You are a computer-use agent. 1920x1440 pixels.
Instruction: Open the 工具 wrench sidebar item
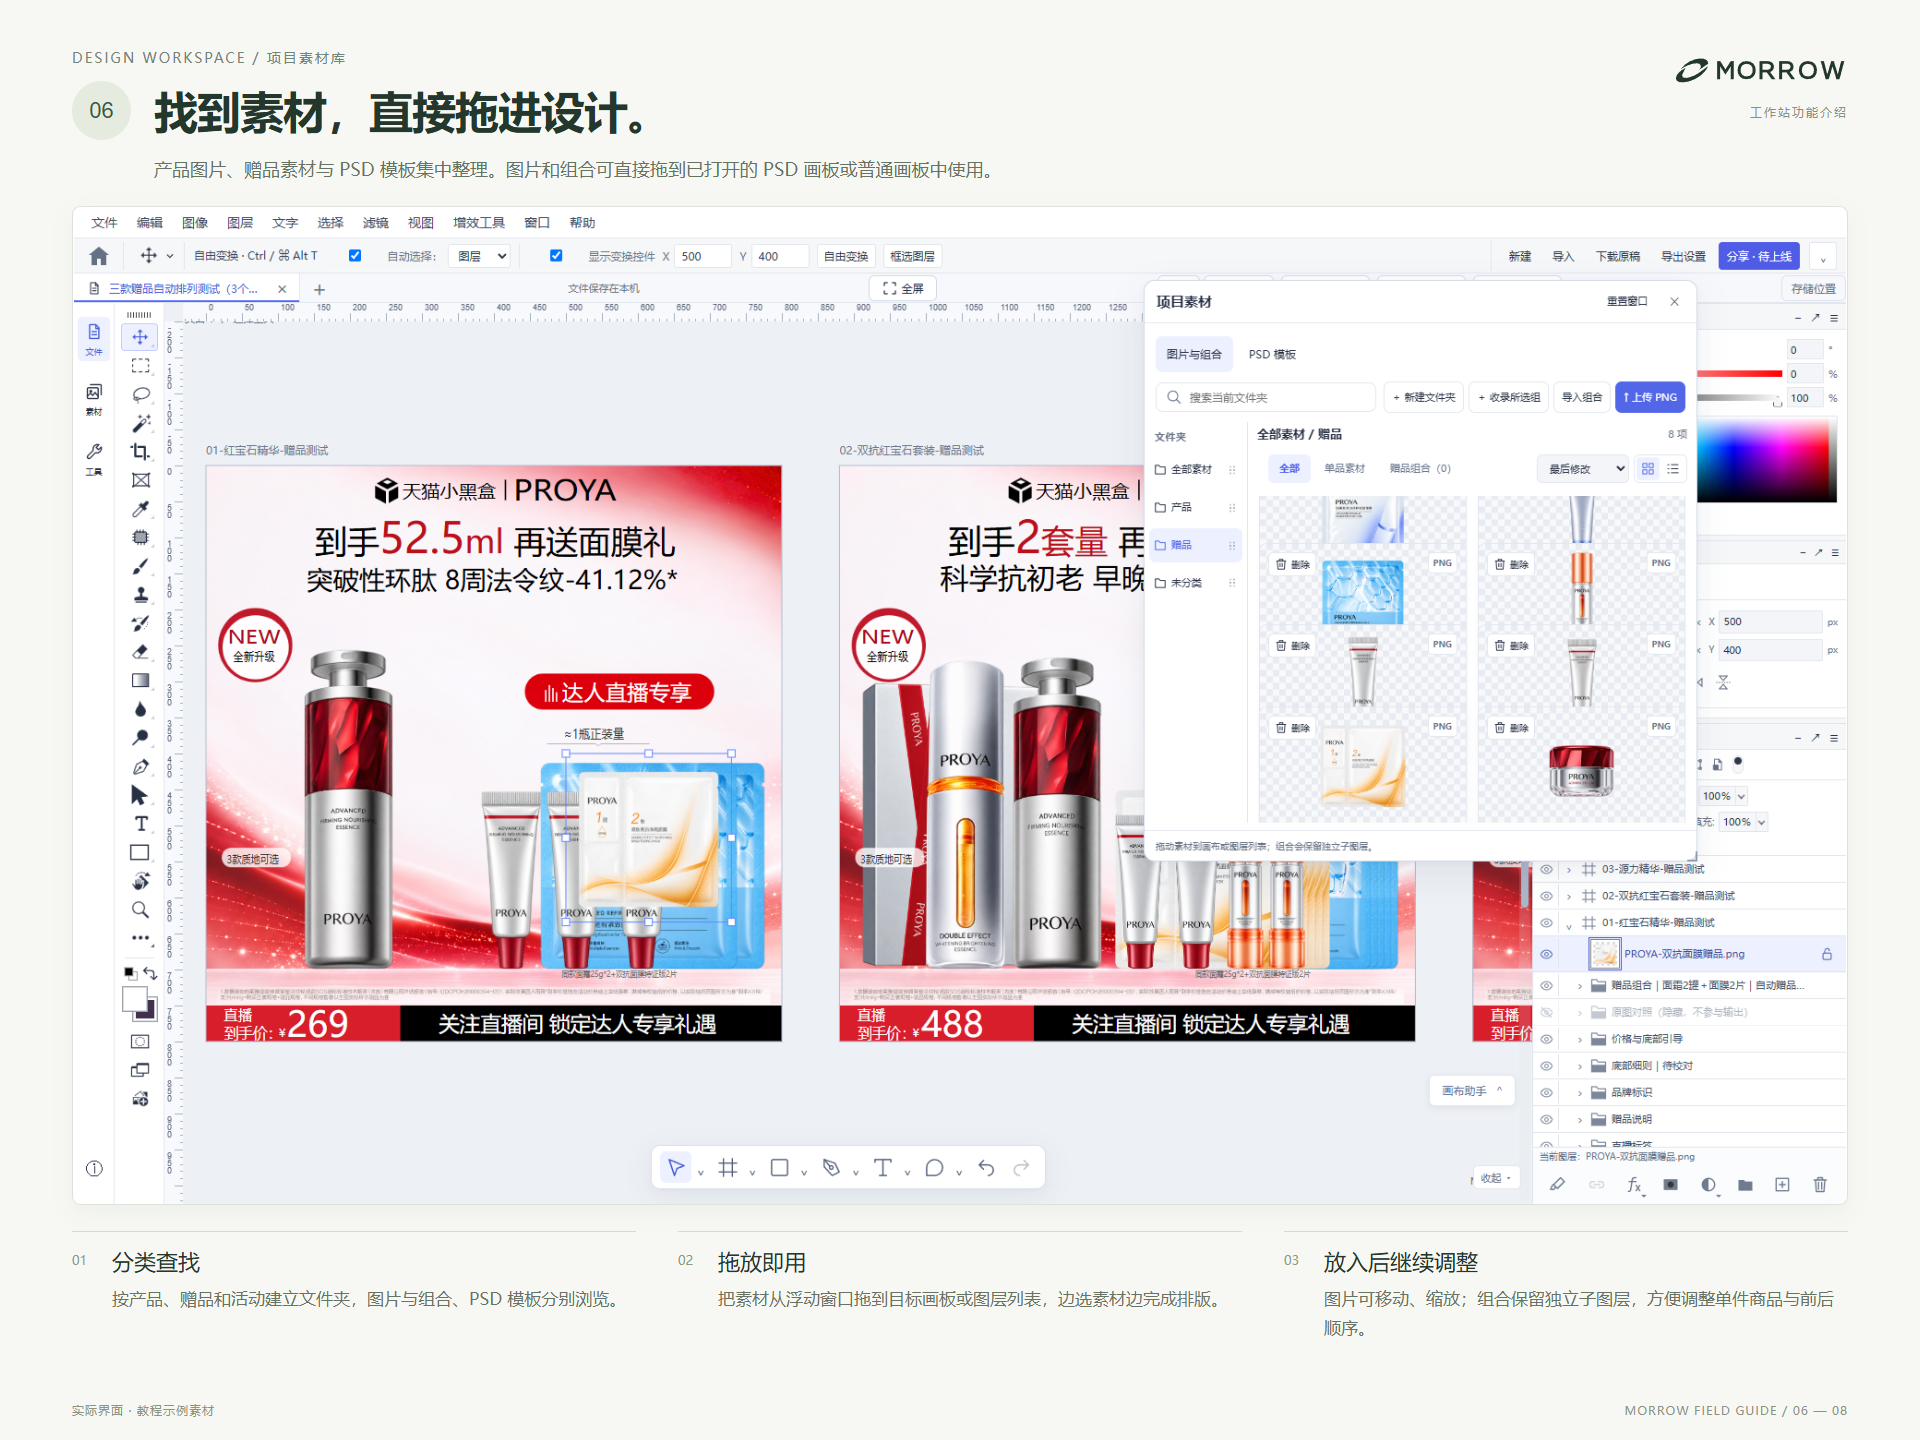point(94,459)
